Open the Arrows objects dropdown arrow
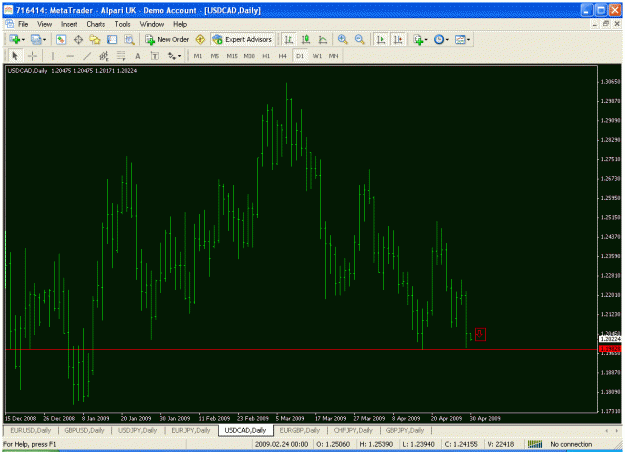 pyautogui.click(x=179, y=56)
